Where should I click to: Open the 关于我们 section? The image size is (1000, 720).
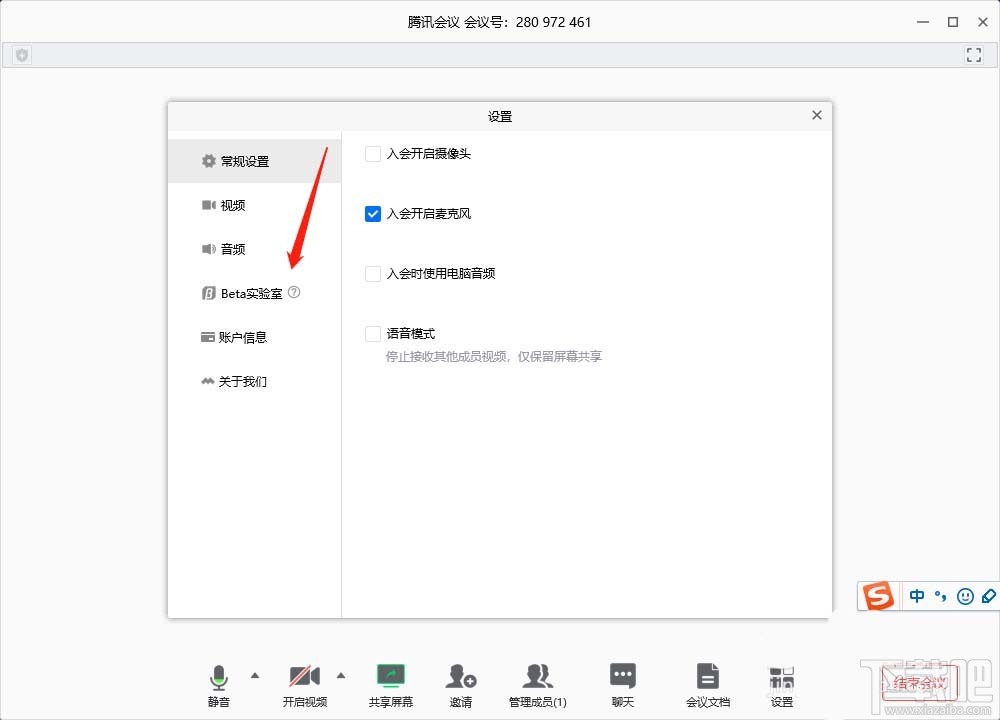coord(241,381)
